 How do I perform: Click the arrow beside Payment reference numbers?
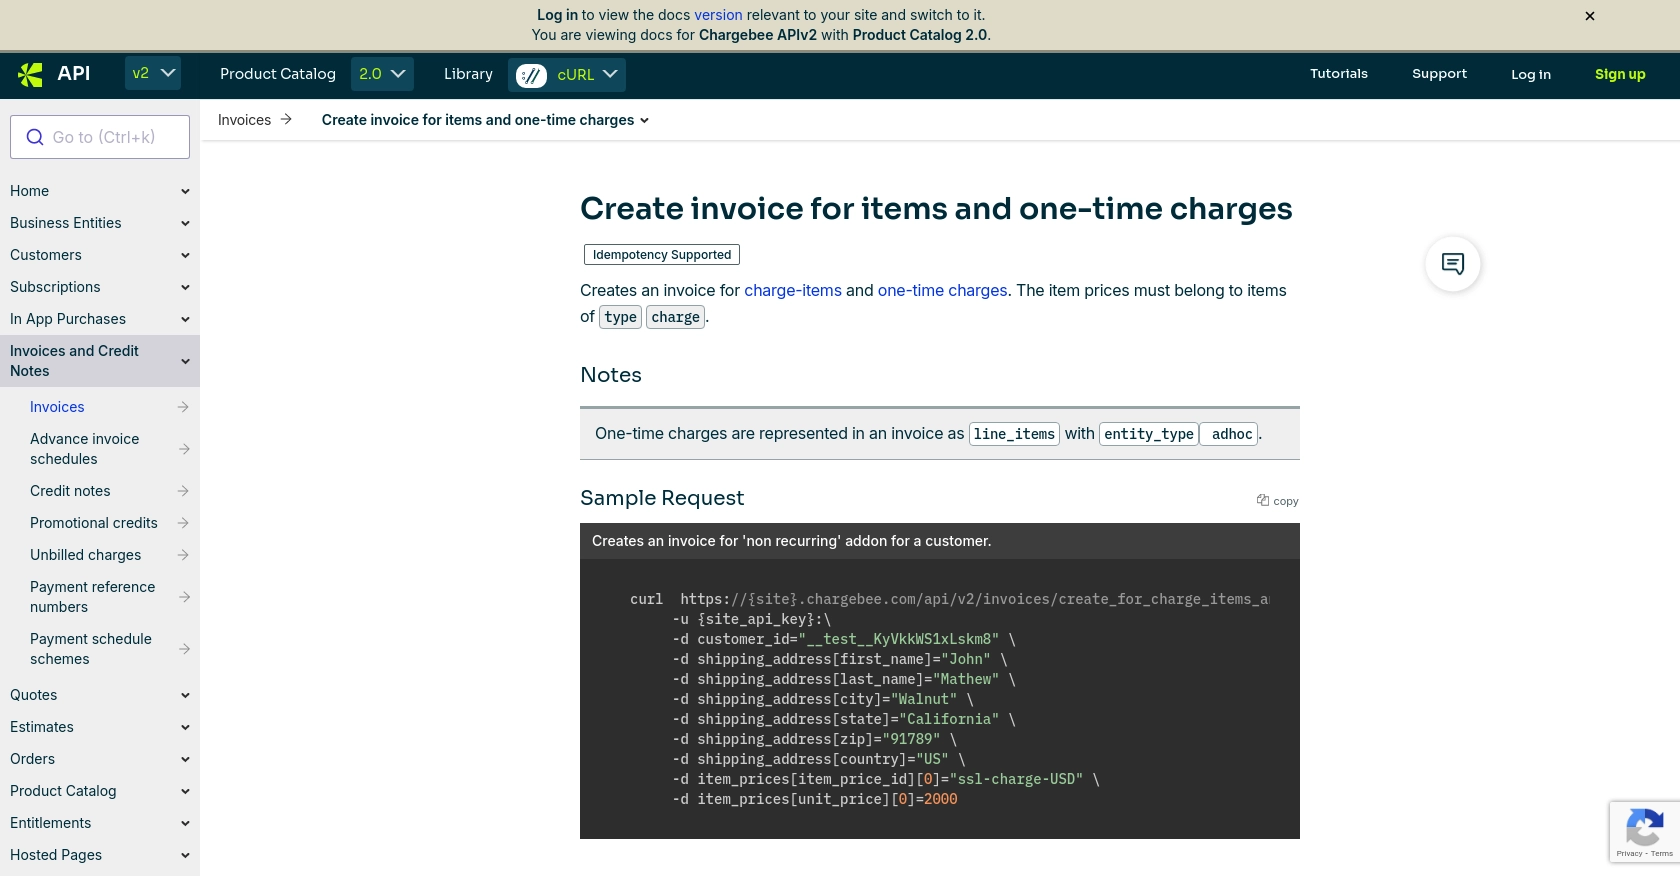click(184, 597)
